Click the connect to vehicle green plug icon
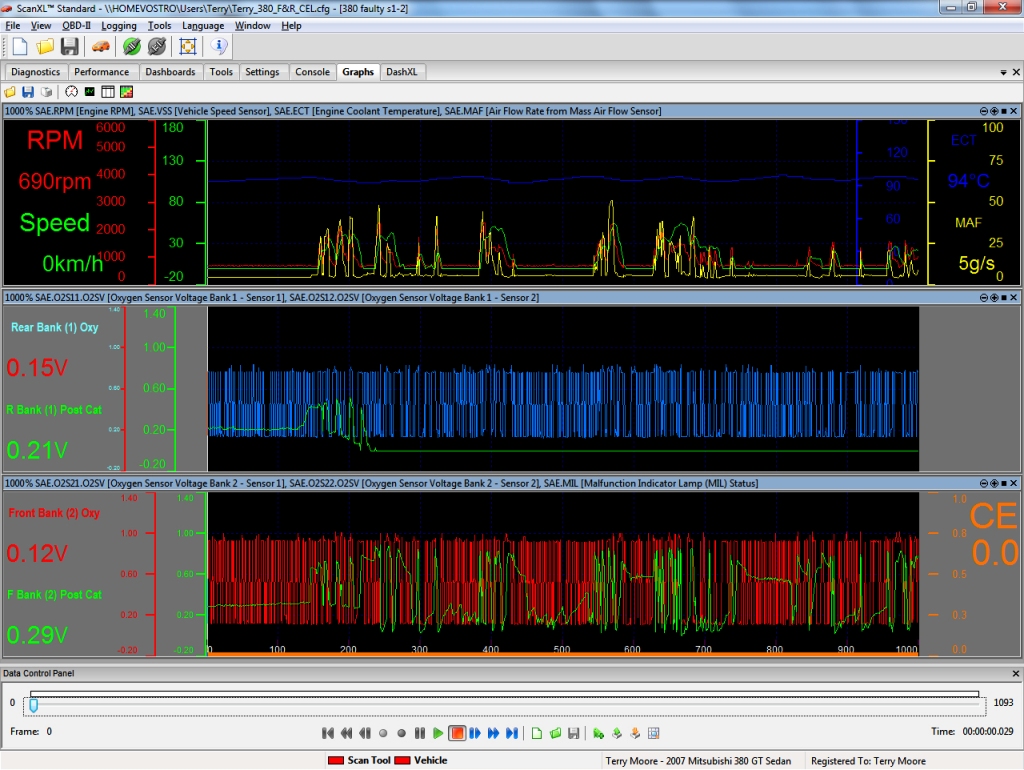The image size is (1024, 770). (131, 46)
